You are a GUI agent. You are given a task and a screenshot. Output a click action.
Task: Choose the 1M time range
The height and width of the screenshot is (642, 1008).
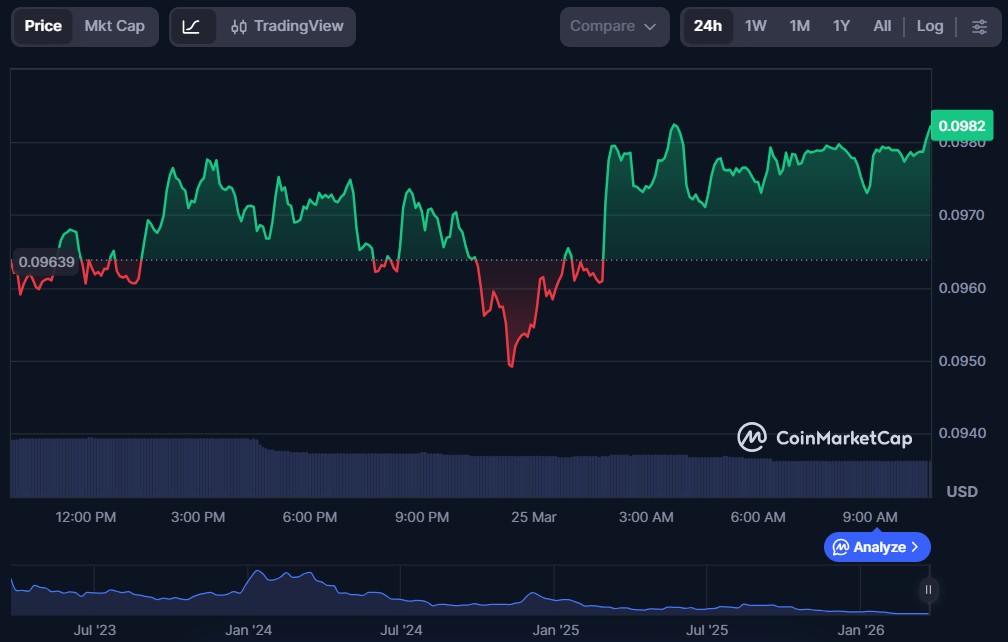[x=799, y=27]
